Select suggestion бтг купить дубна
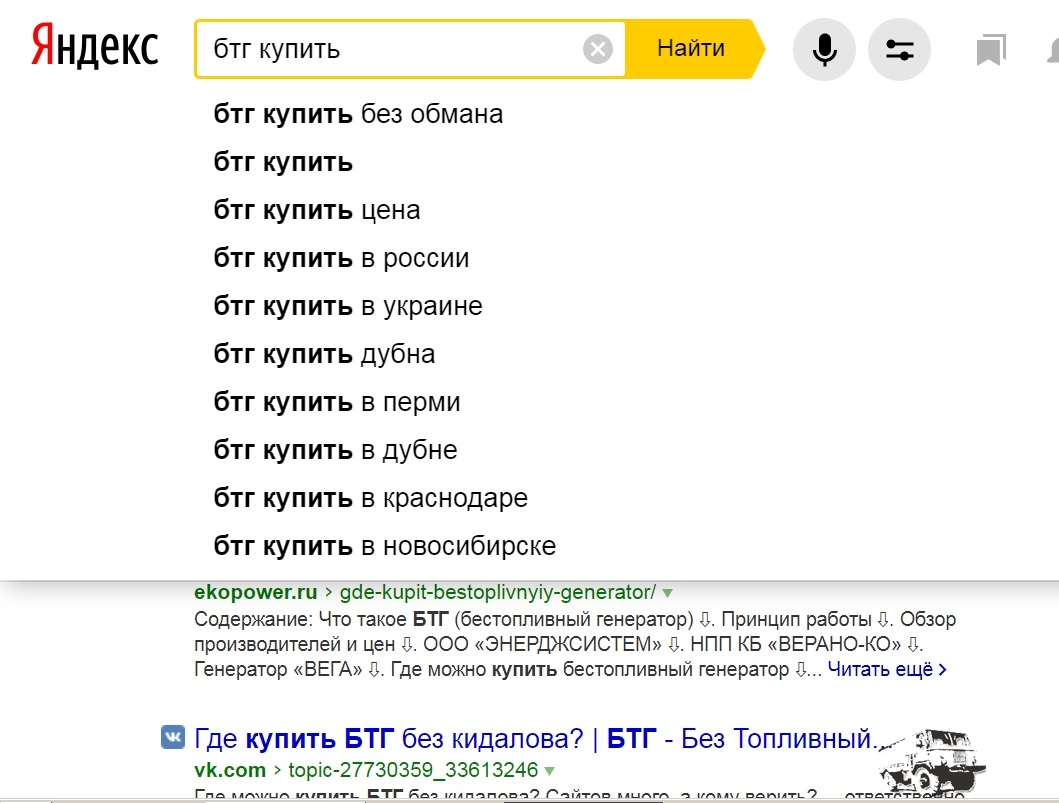Viewport: 1059px width, 803px height. click(324, 354)
